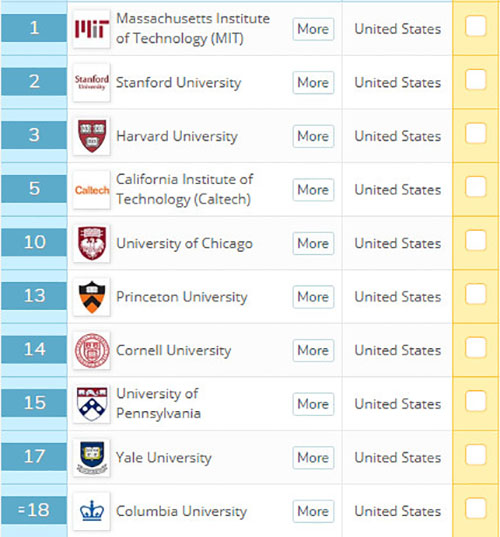The image size is (500, 537).
Task: Click the MIT logo icon
Action: coord(91,29)
